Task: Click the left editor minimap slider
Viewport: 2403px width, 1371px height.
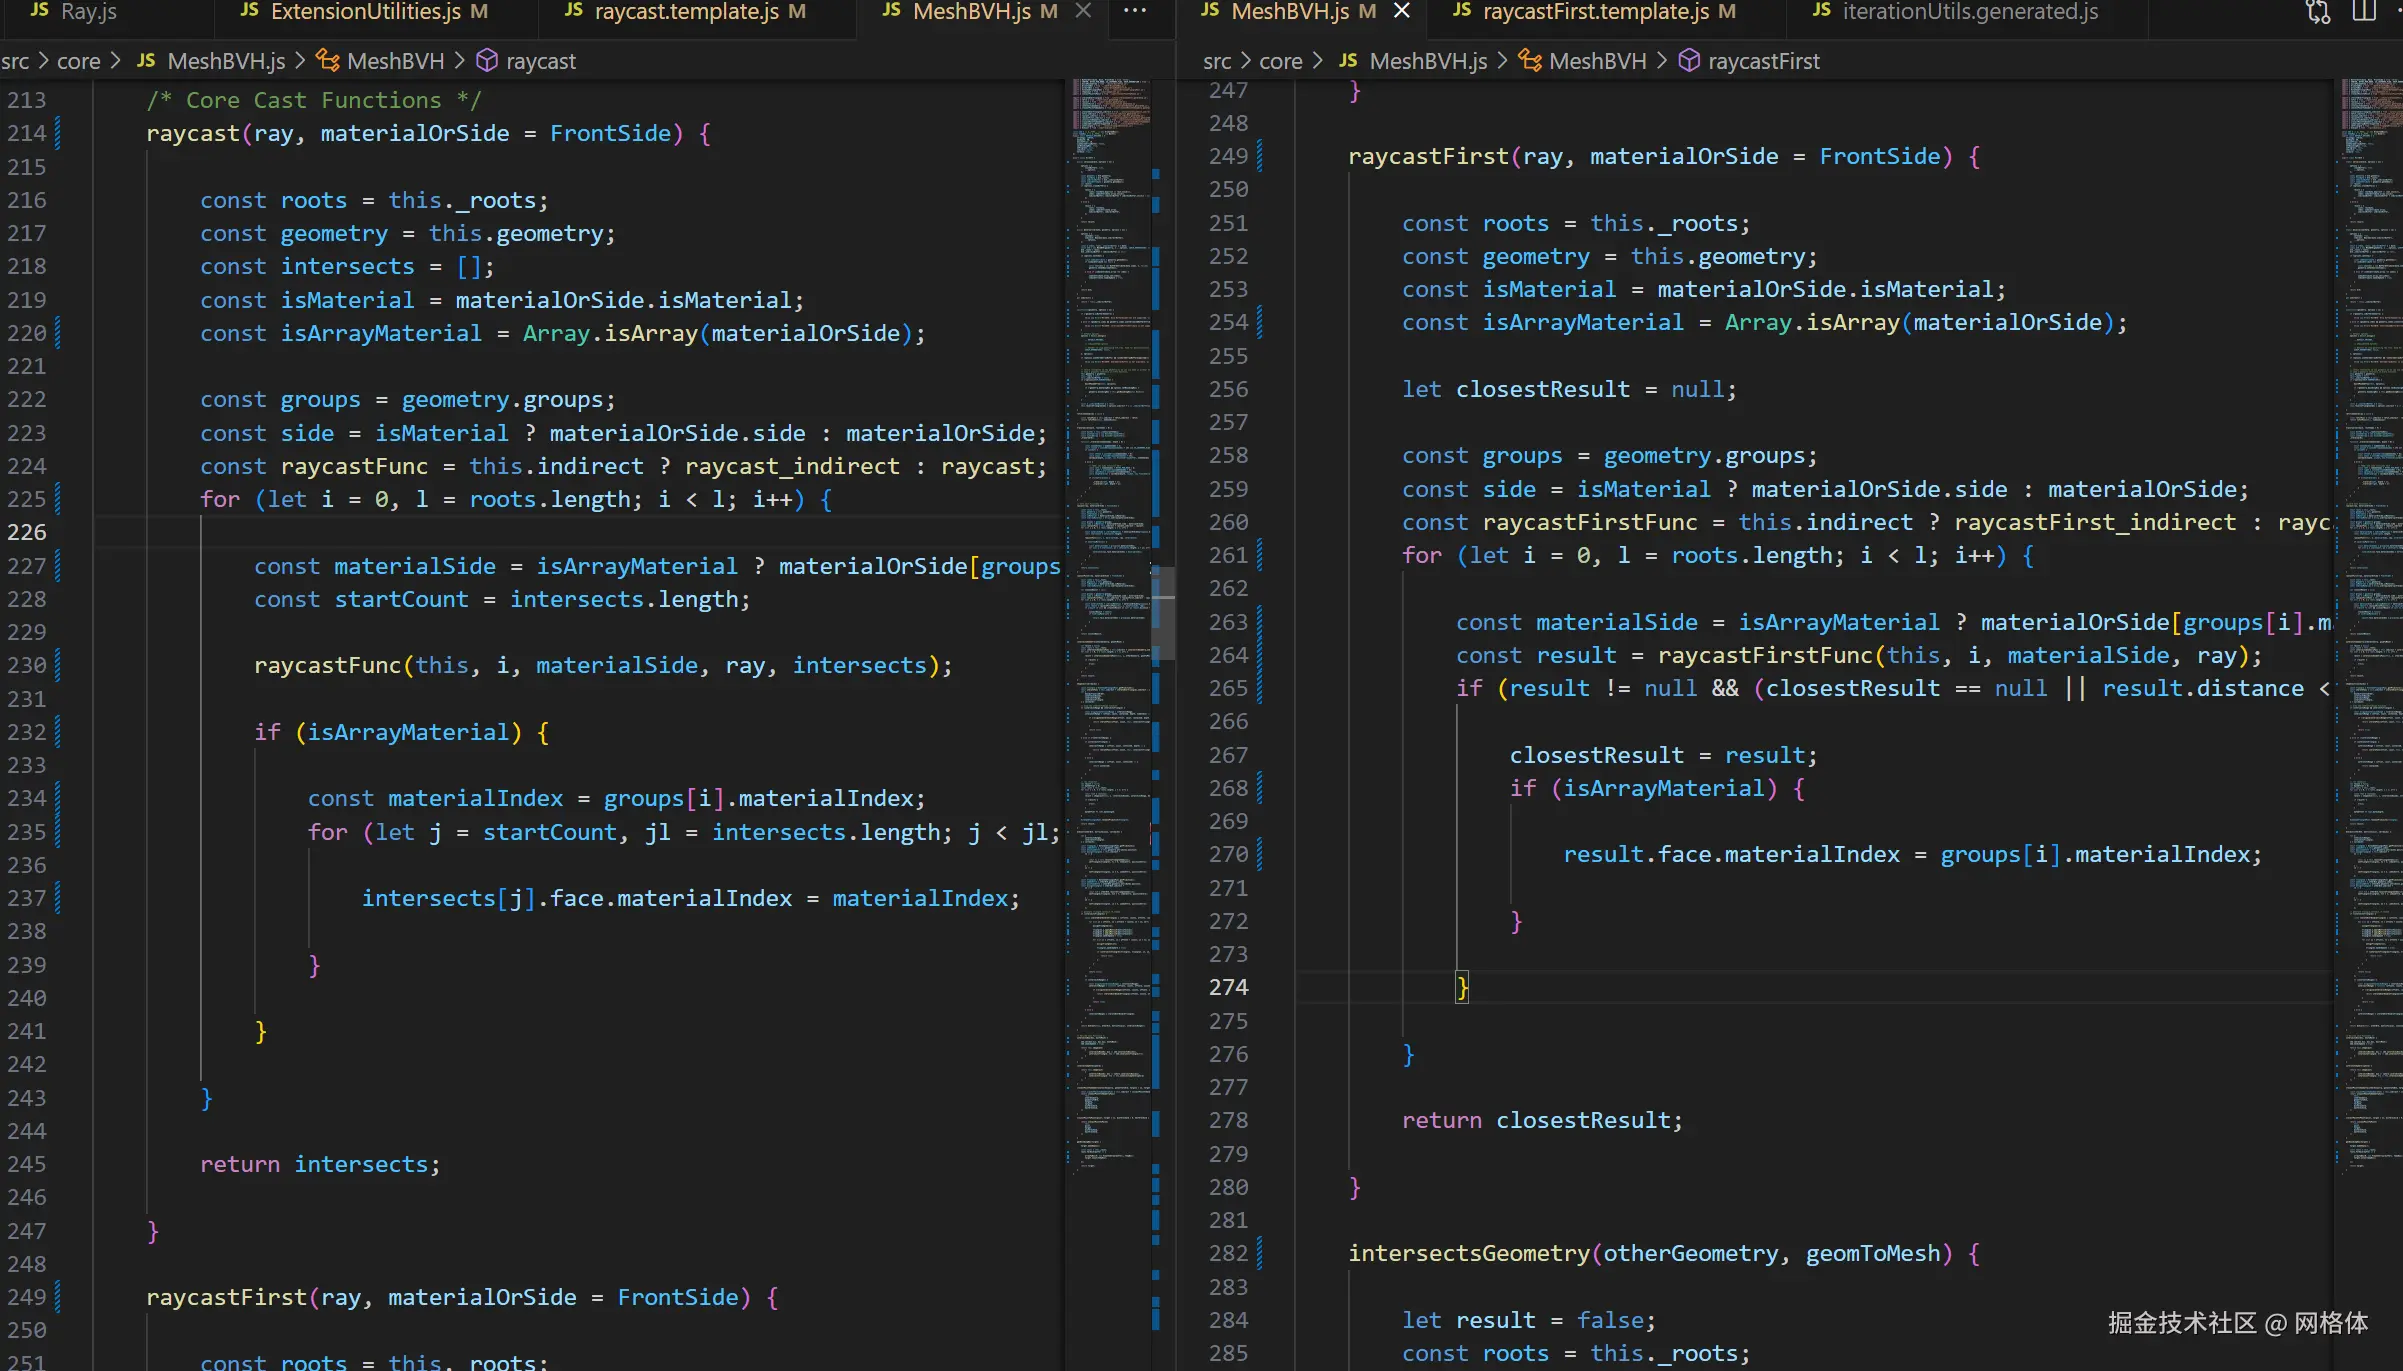Action: (x=1162, y=612)
